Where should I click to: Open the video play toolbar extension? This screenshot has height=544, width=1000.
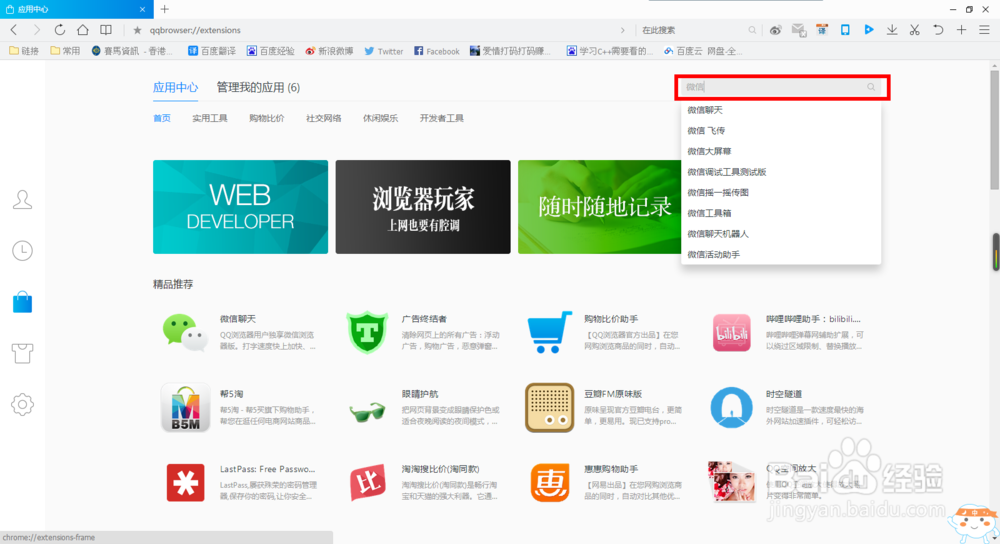pyautogui.click(x=869, y=30)
